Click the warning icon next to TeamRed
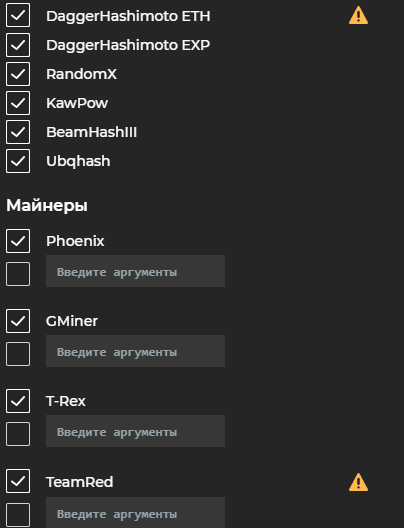 358,482
